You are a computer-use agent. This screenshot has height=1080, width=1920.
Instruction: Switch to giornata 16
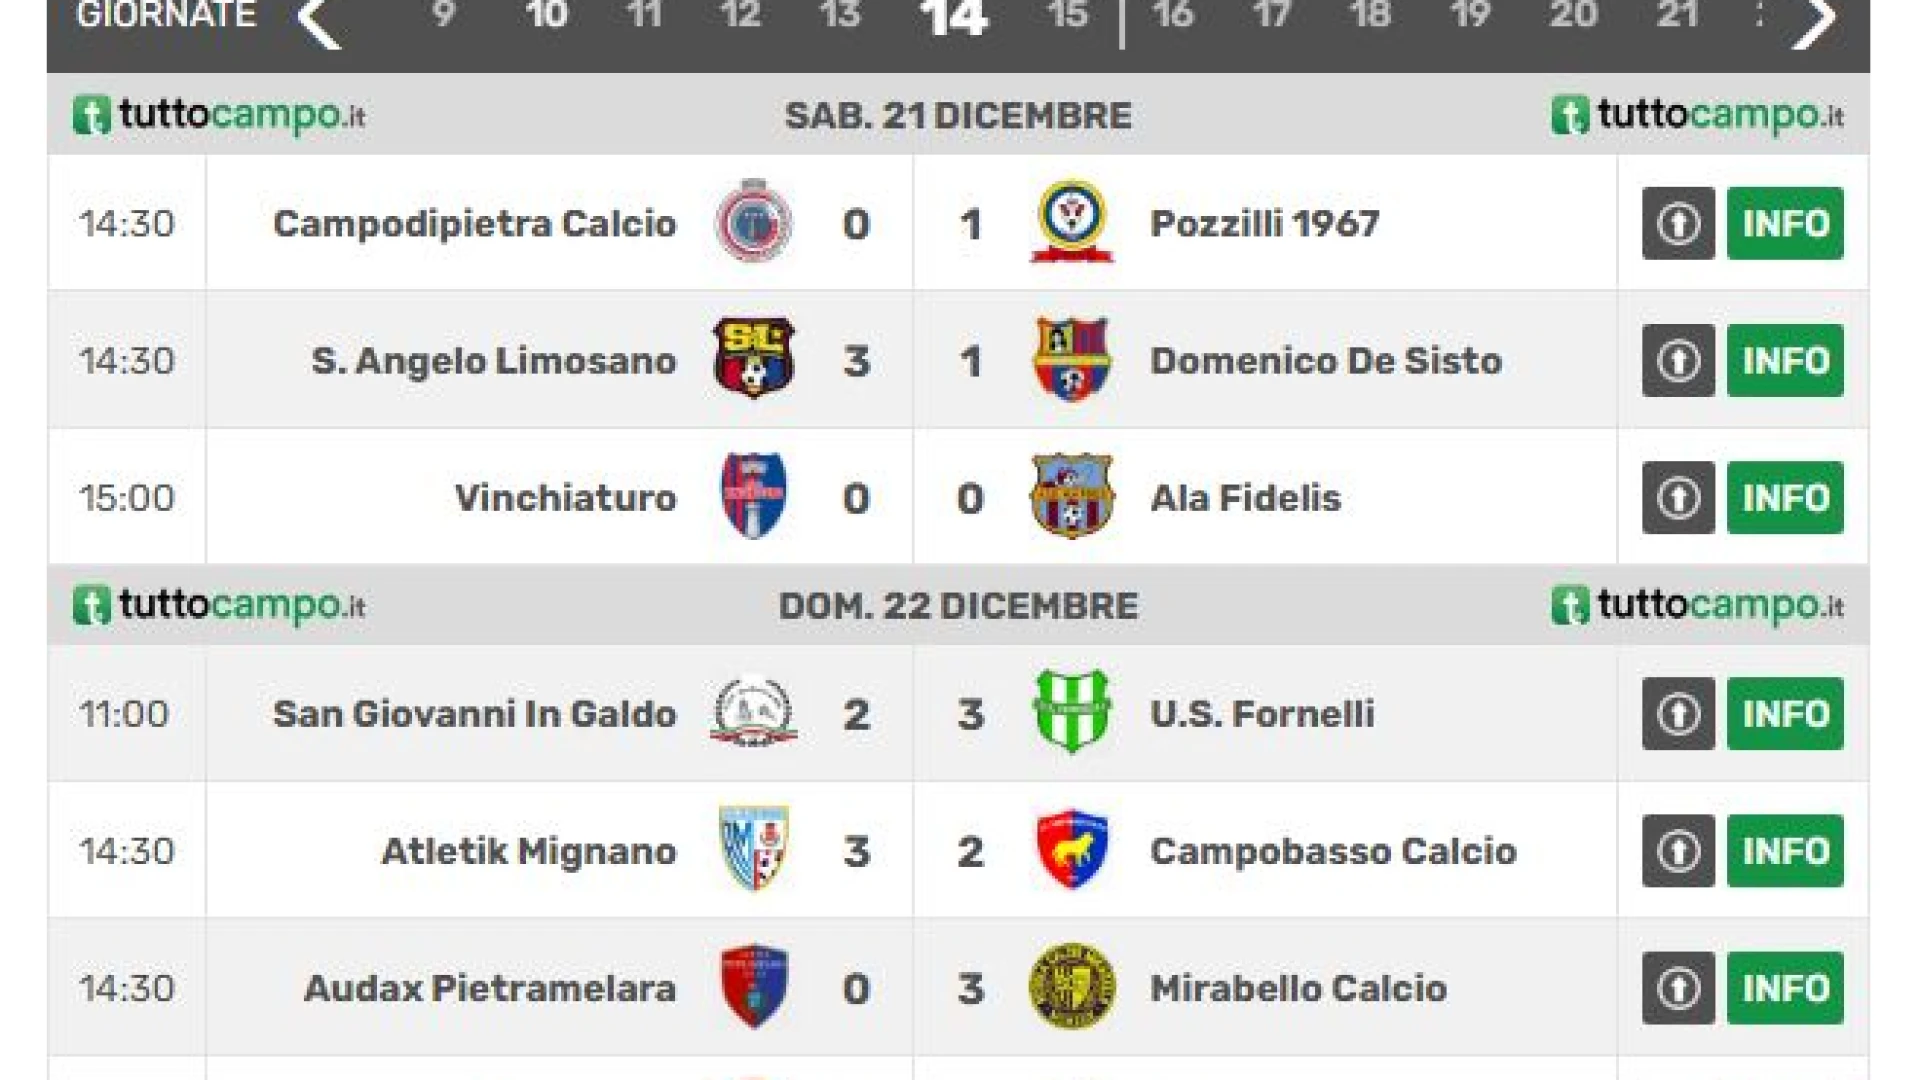pyautogui.click(x=1173, y=15)
